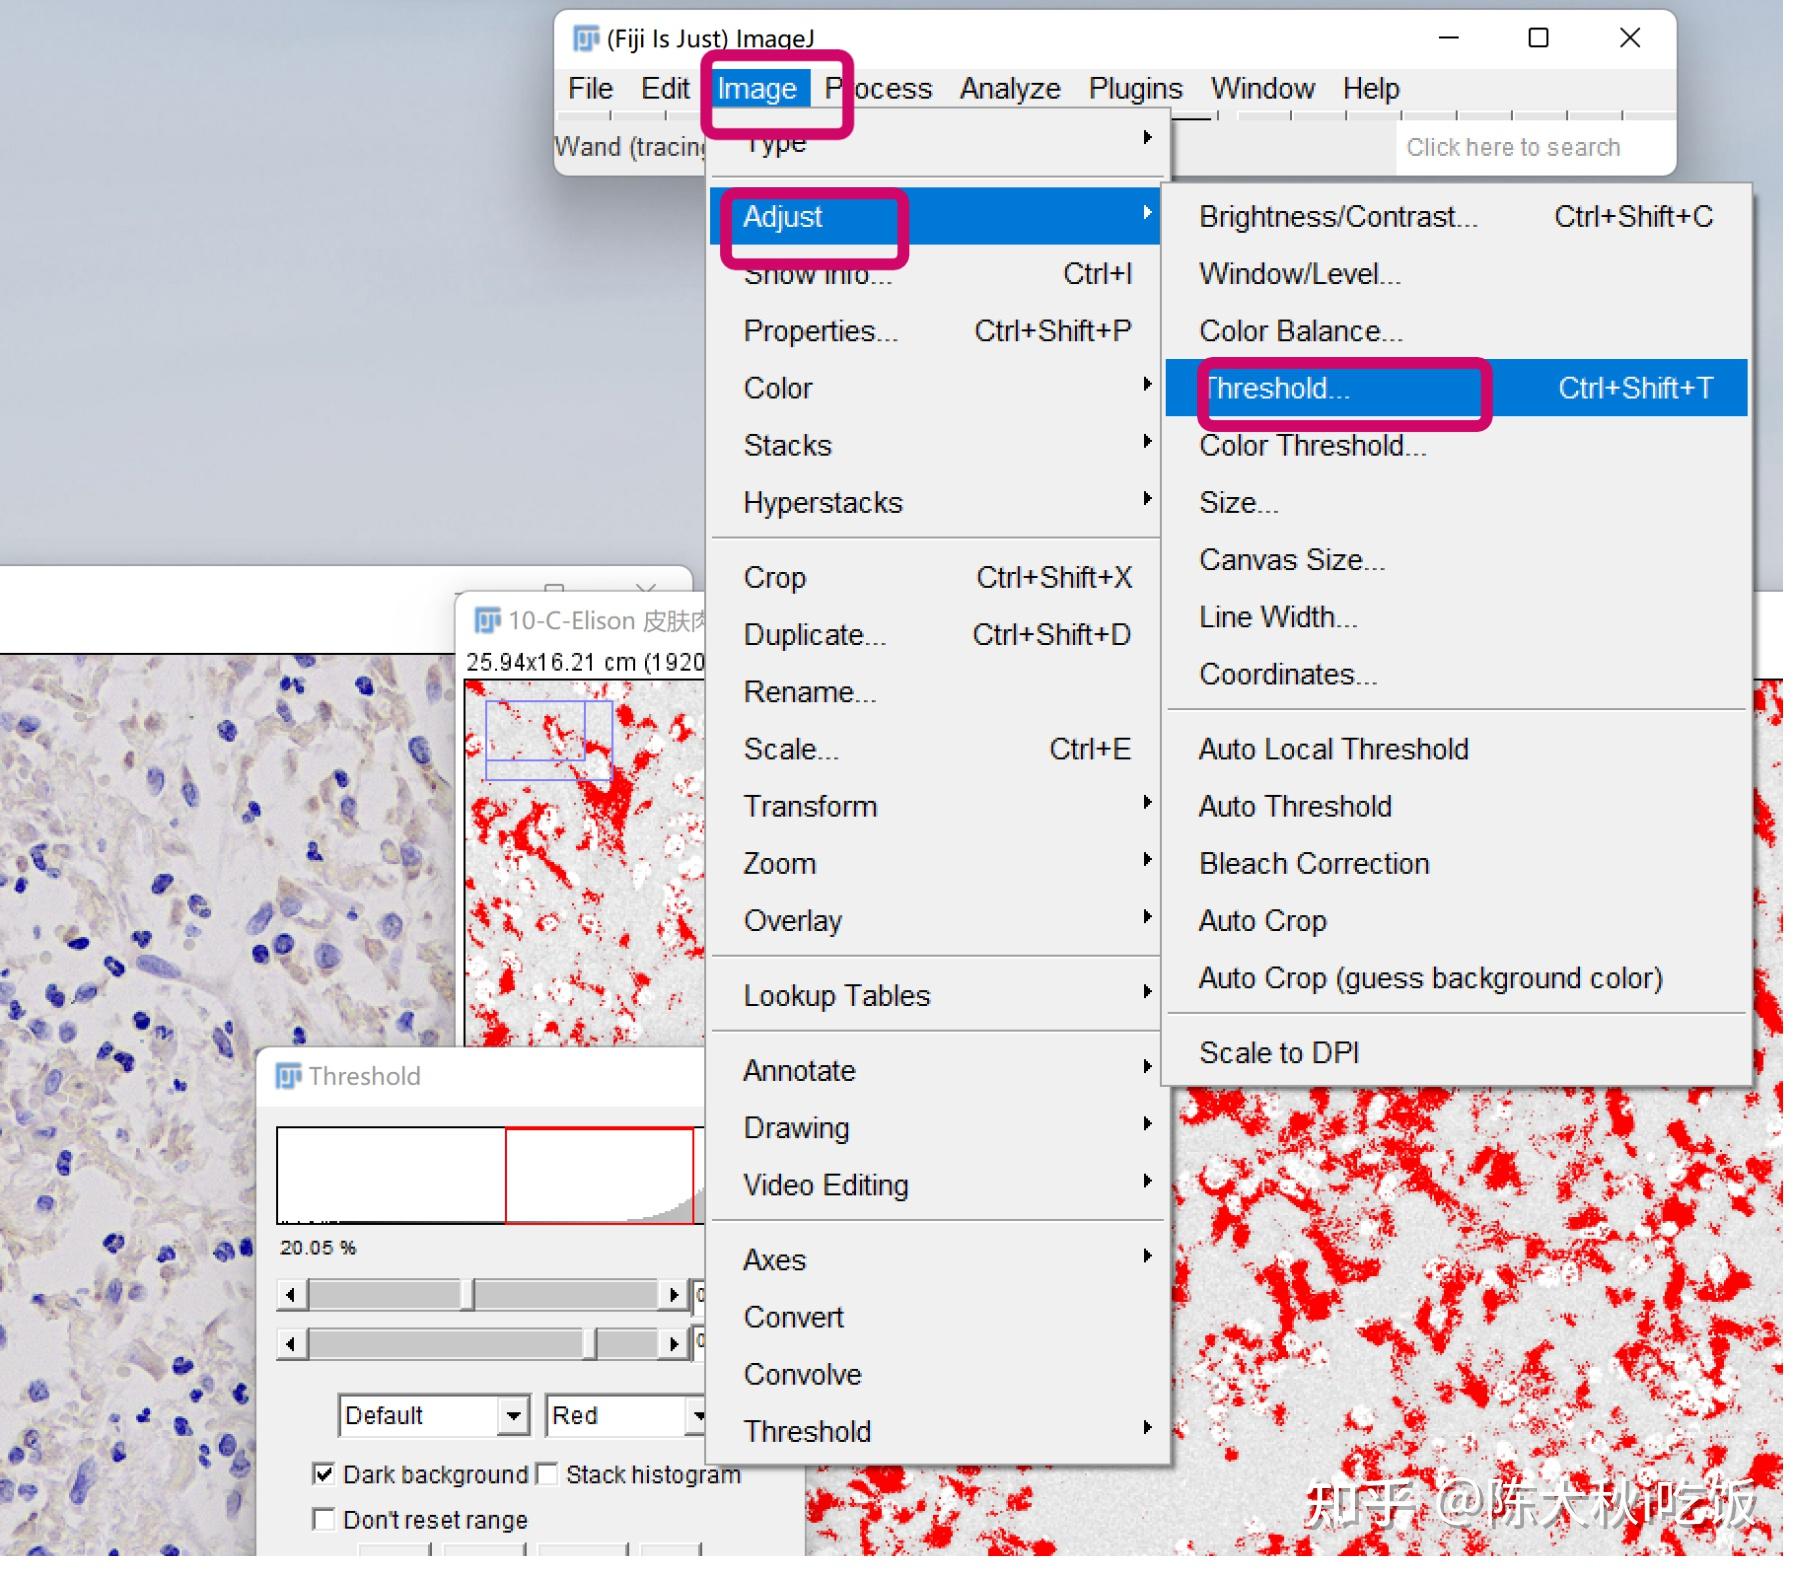Screen dimensions: 1806x1578
Task: Click the upper threshold slider thumb
Action: (x=467, y=1295)
